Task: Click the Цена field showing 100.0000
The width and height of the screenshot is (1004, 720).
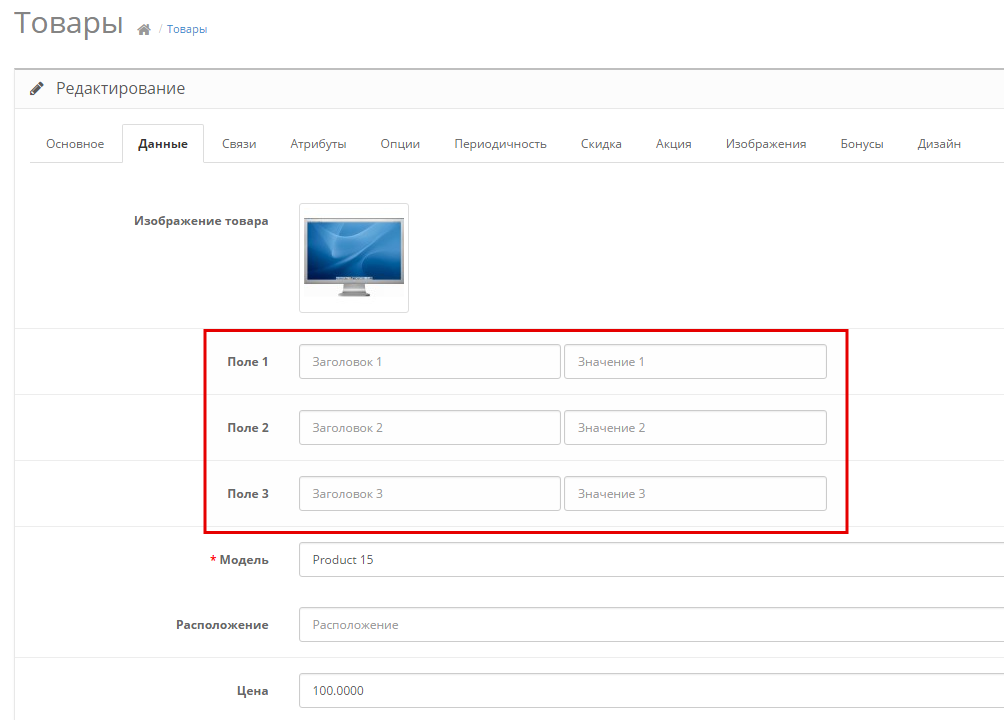Action: (651, 691)
